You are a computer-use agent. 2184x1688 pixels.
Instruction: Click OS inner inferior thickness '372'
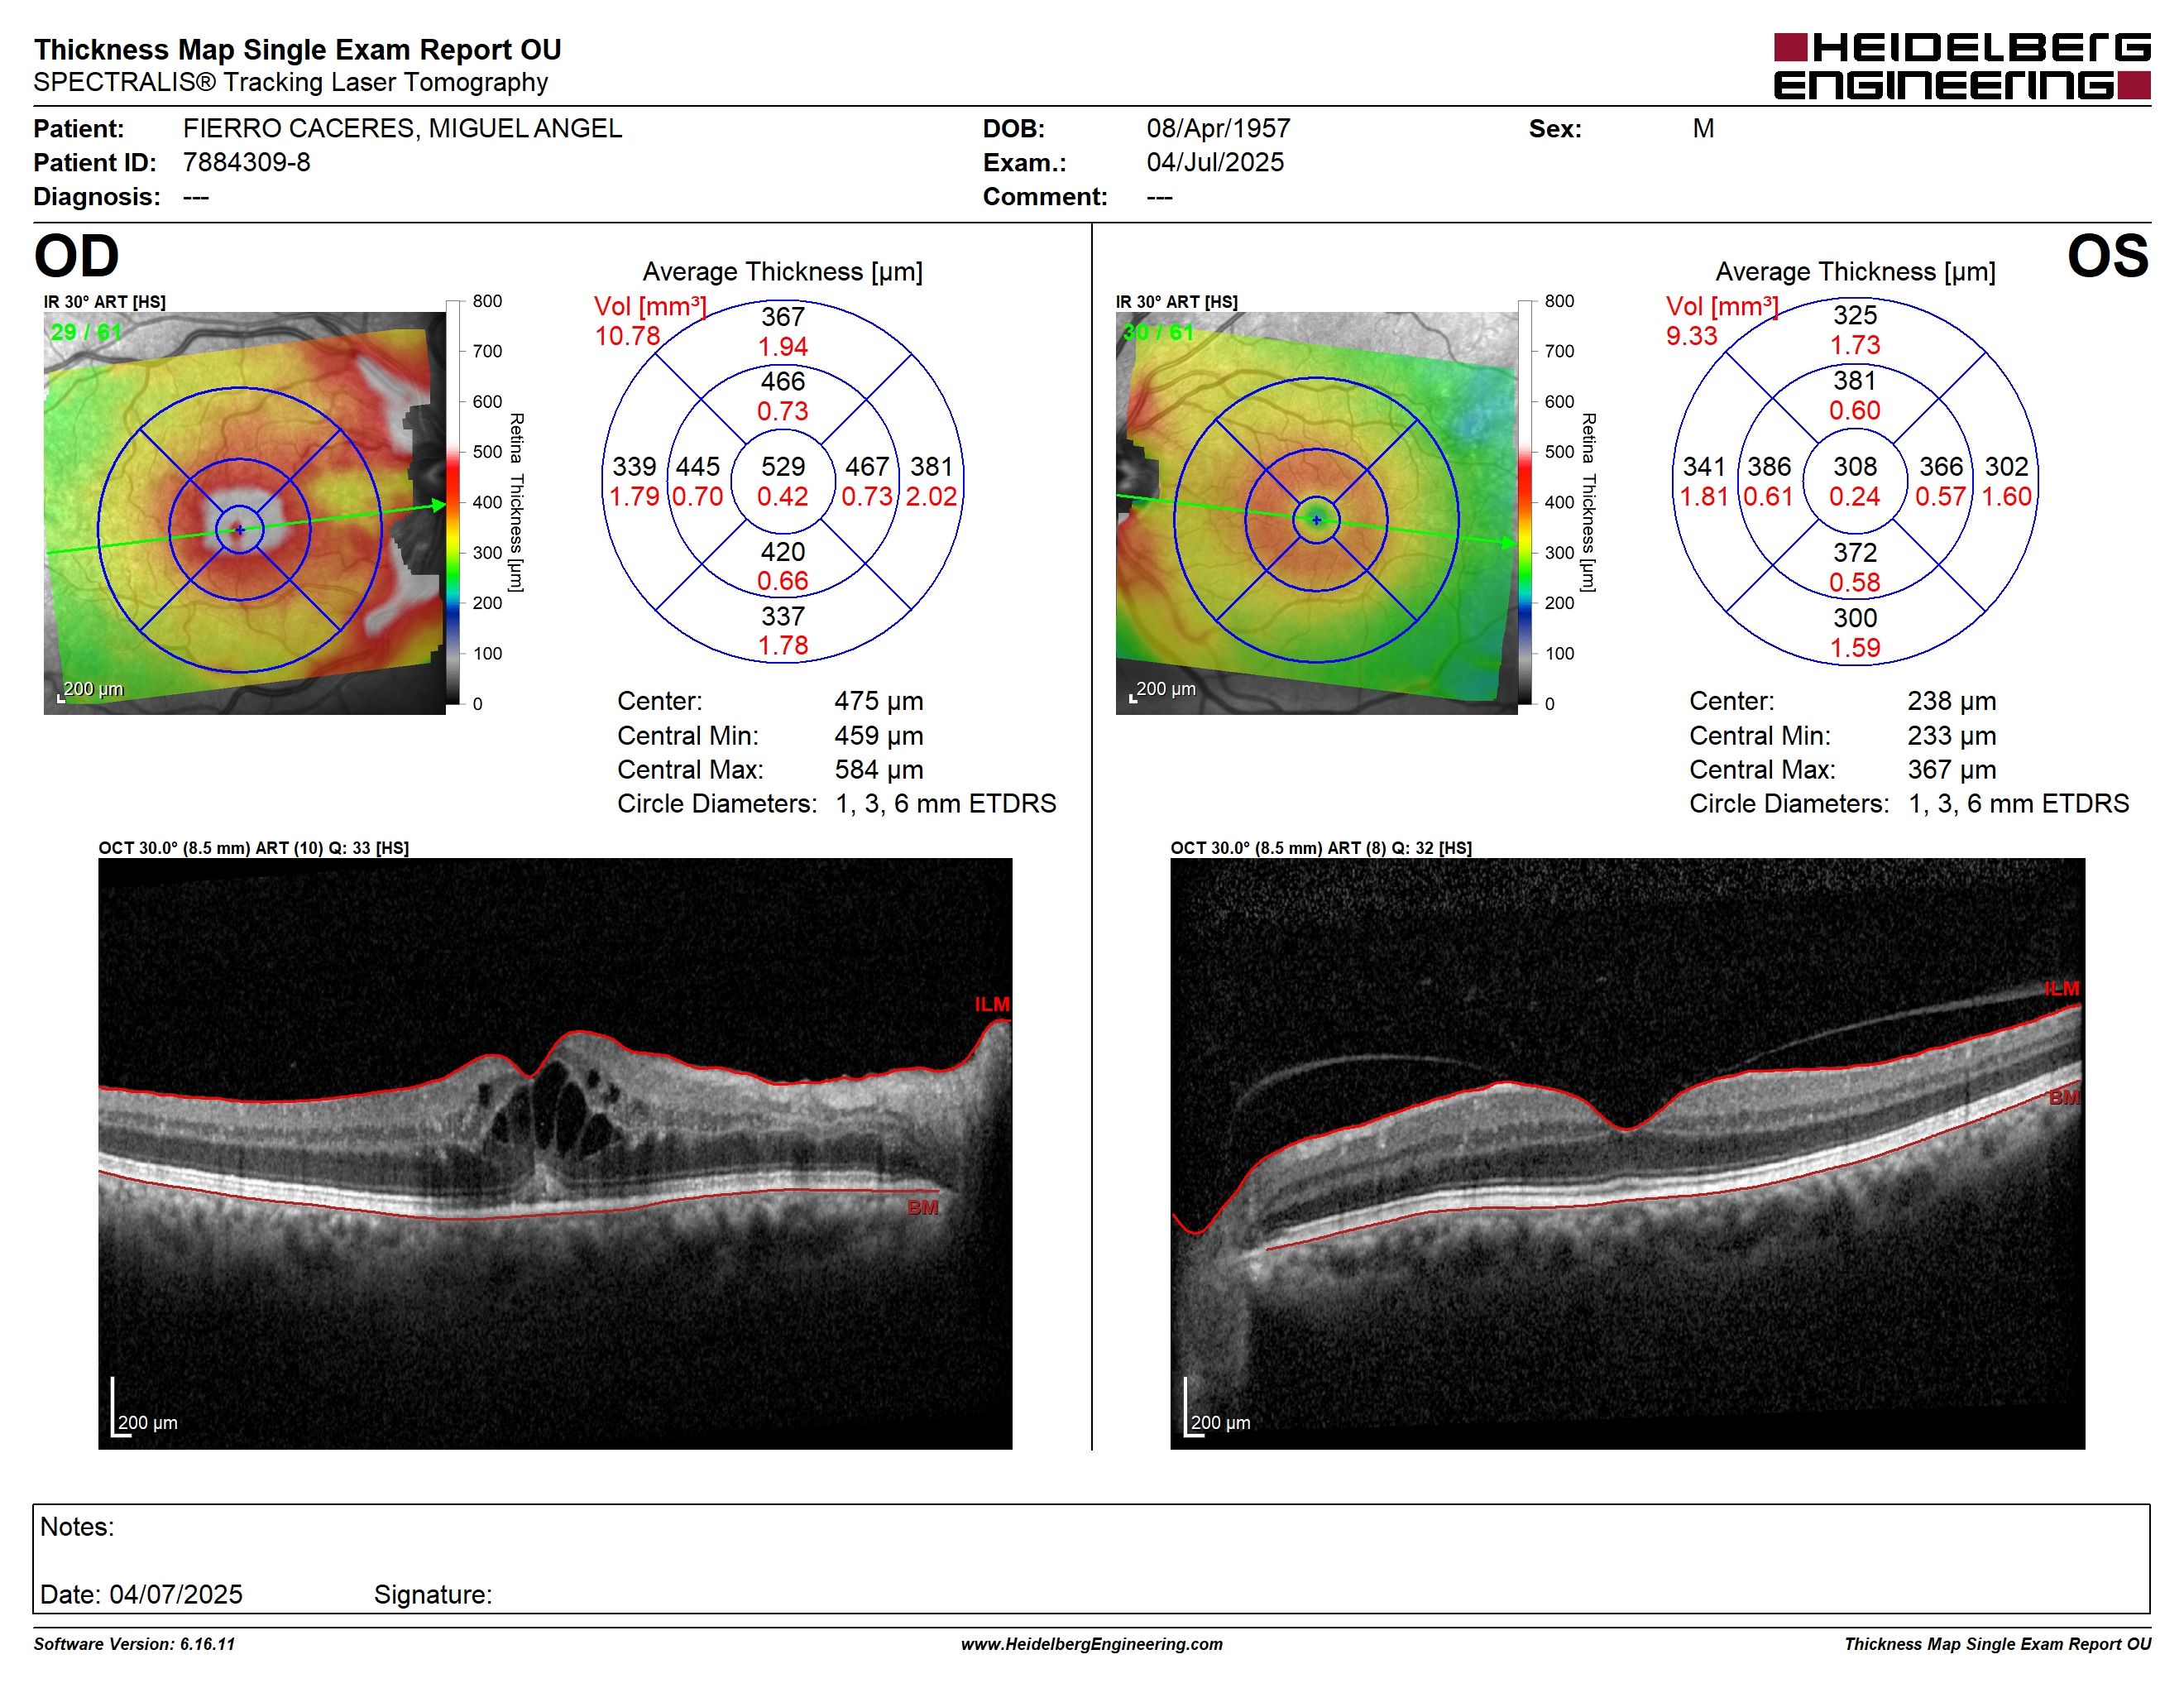(1855, 553)
